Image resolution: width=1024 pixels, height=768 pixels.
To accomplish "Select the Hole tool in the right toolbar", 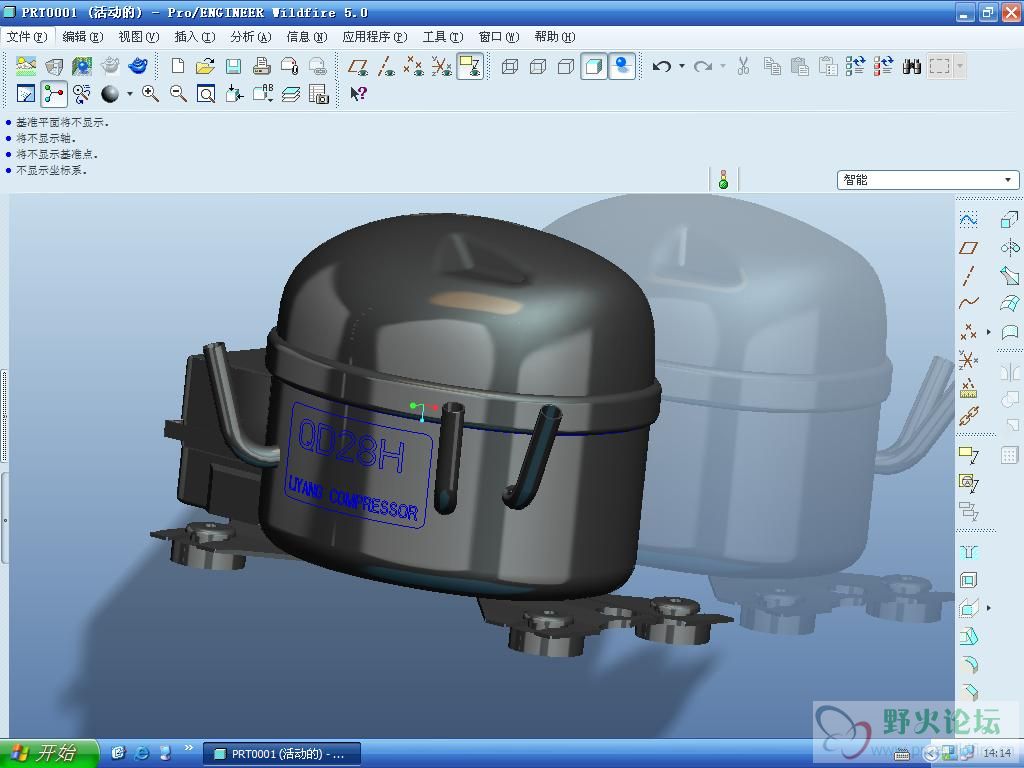I will point(968,552).
